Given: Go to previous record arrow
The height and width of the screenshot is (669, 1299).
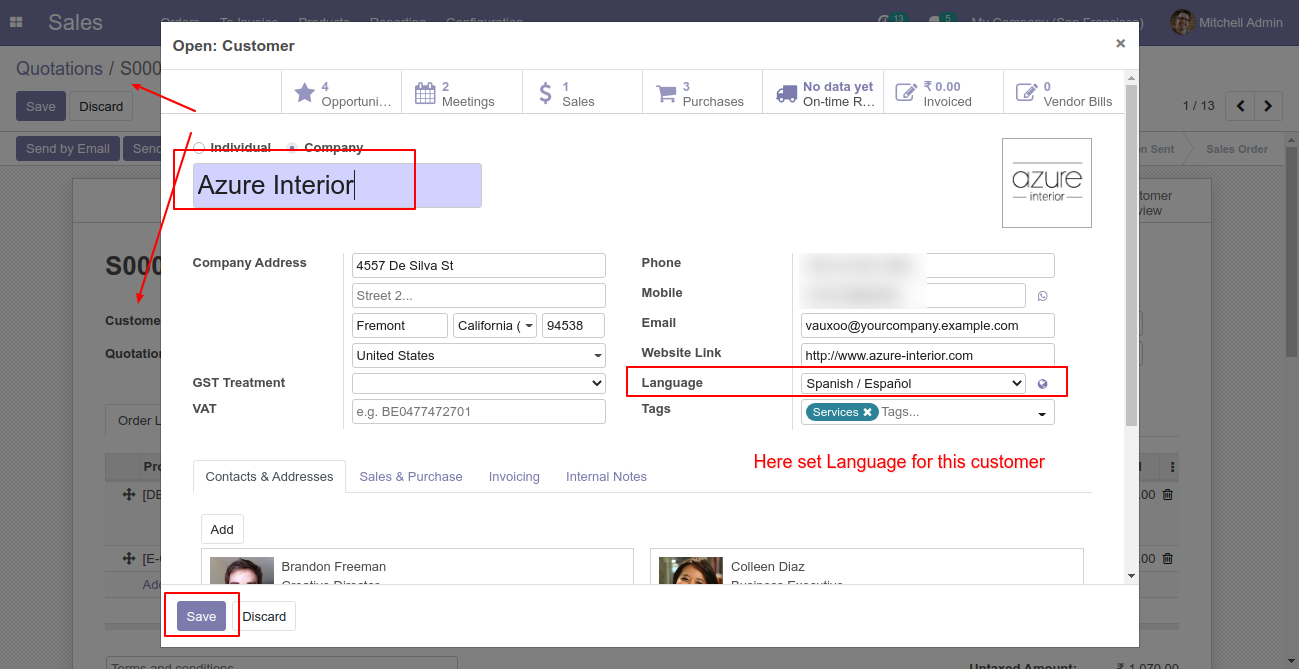Looking at the screenshot, I should point(1241,105).
